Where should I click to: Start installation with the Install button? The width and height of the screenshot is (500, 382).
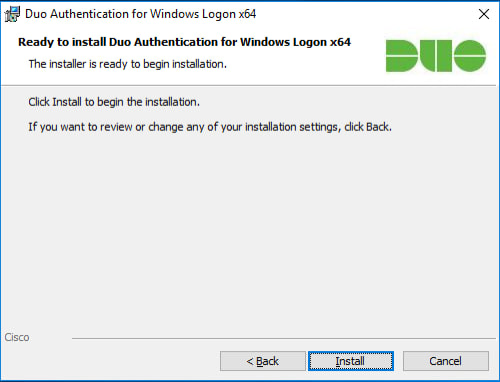pos(351,361)
